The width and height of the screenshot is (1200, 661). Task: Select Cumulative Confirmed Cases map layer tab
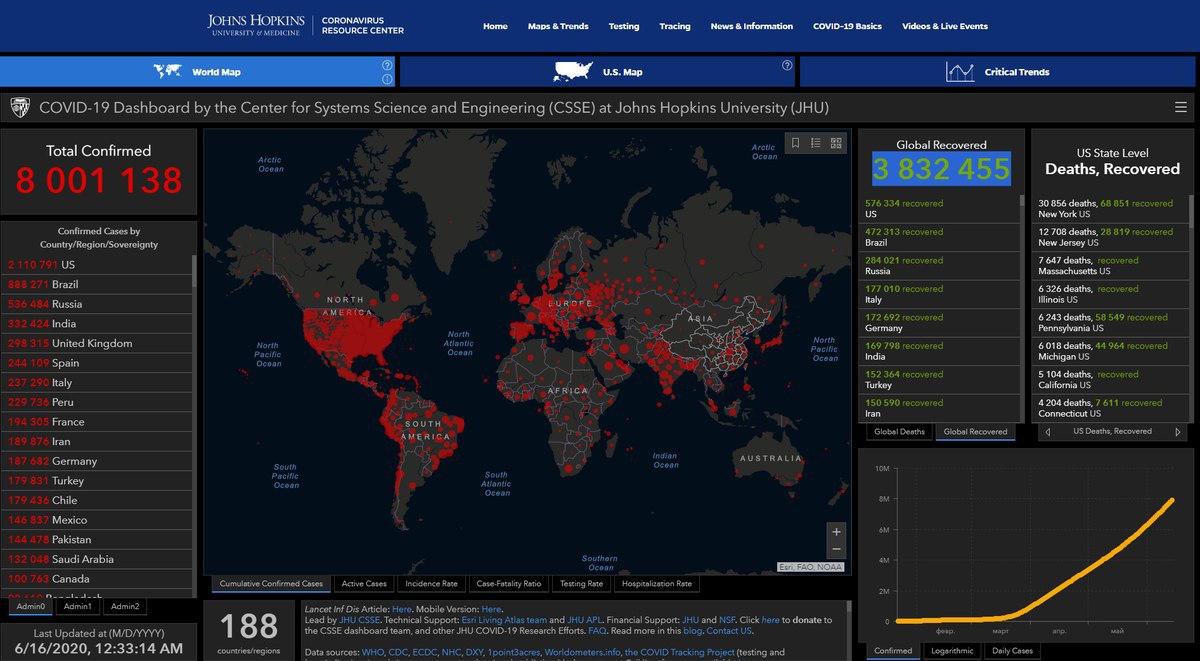(x=271, y=584)
